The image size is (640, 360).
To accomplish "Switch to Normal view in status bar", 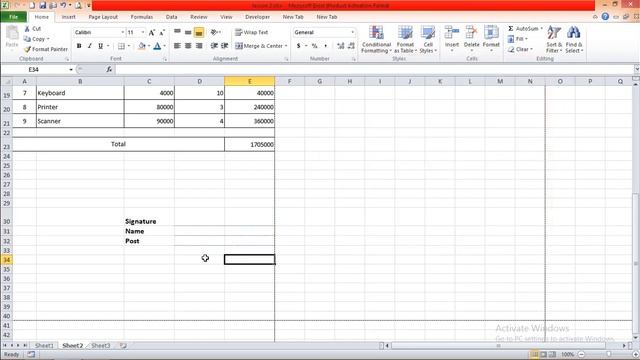I will (x=534, y=354).
